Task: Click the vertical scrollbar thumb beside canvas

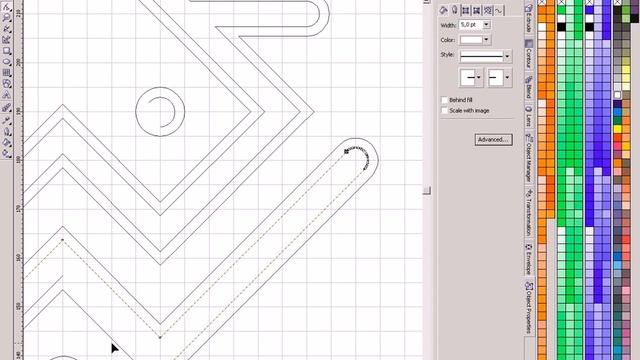Action: pyautogui.click(x=427, y=191)
